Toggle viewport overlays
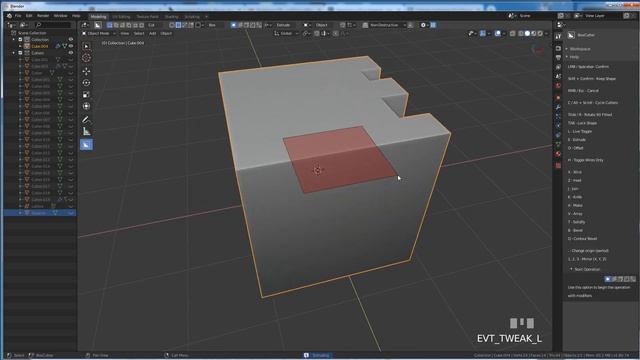 point(498,33)
